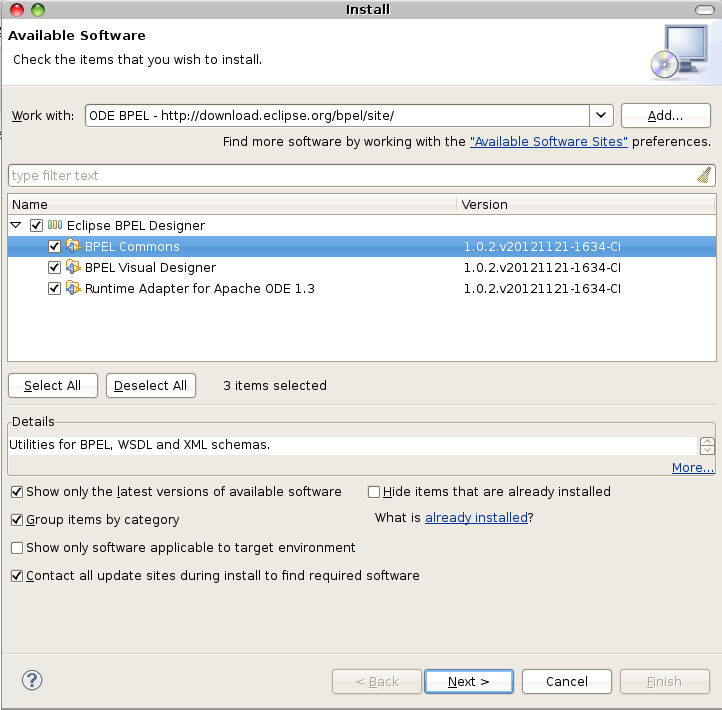722x710 pixels.
Task: Open the Work with dropdown arrow
Action: pyautogui.click(x=601, y=115)
